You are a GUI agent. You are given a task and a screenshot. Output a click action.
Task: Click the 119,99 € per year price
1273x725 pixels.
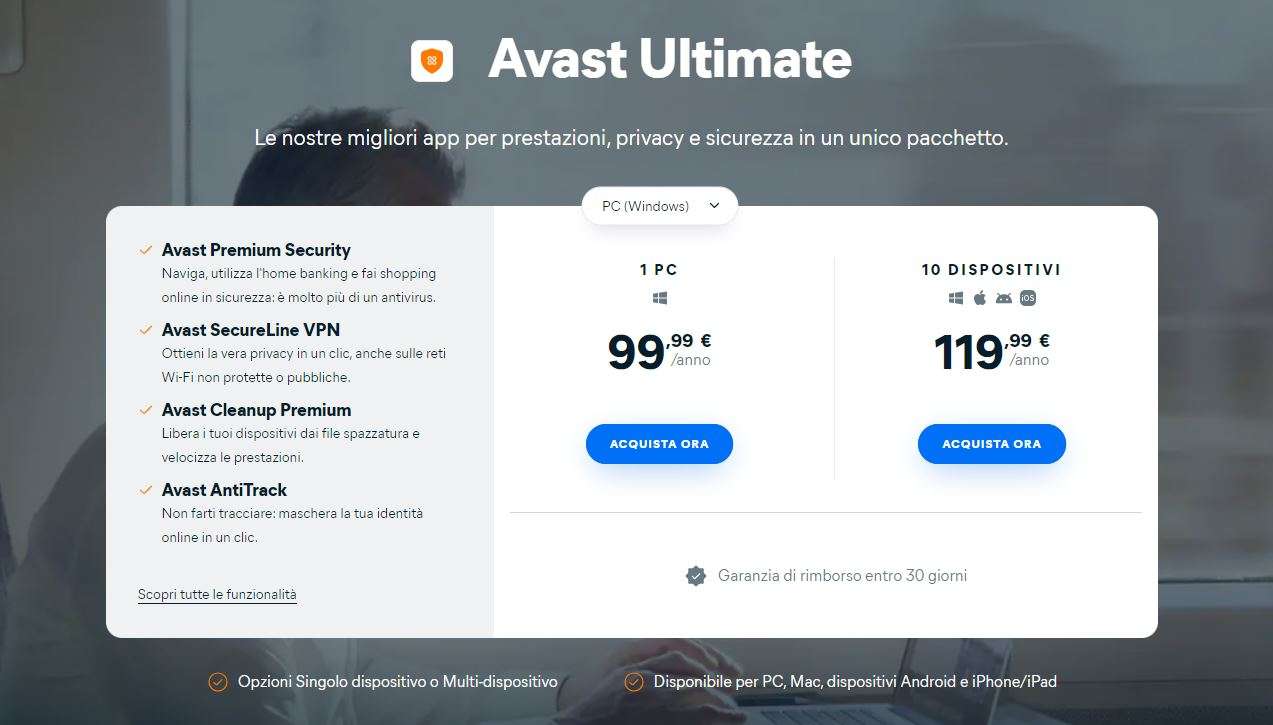click(991, 351)
